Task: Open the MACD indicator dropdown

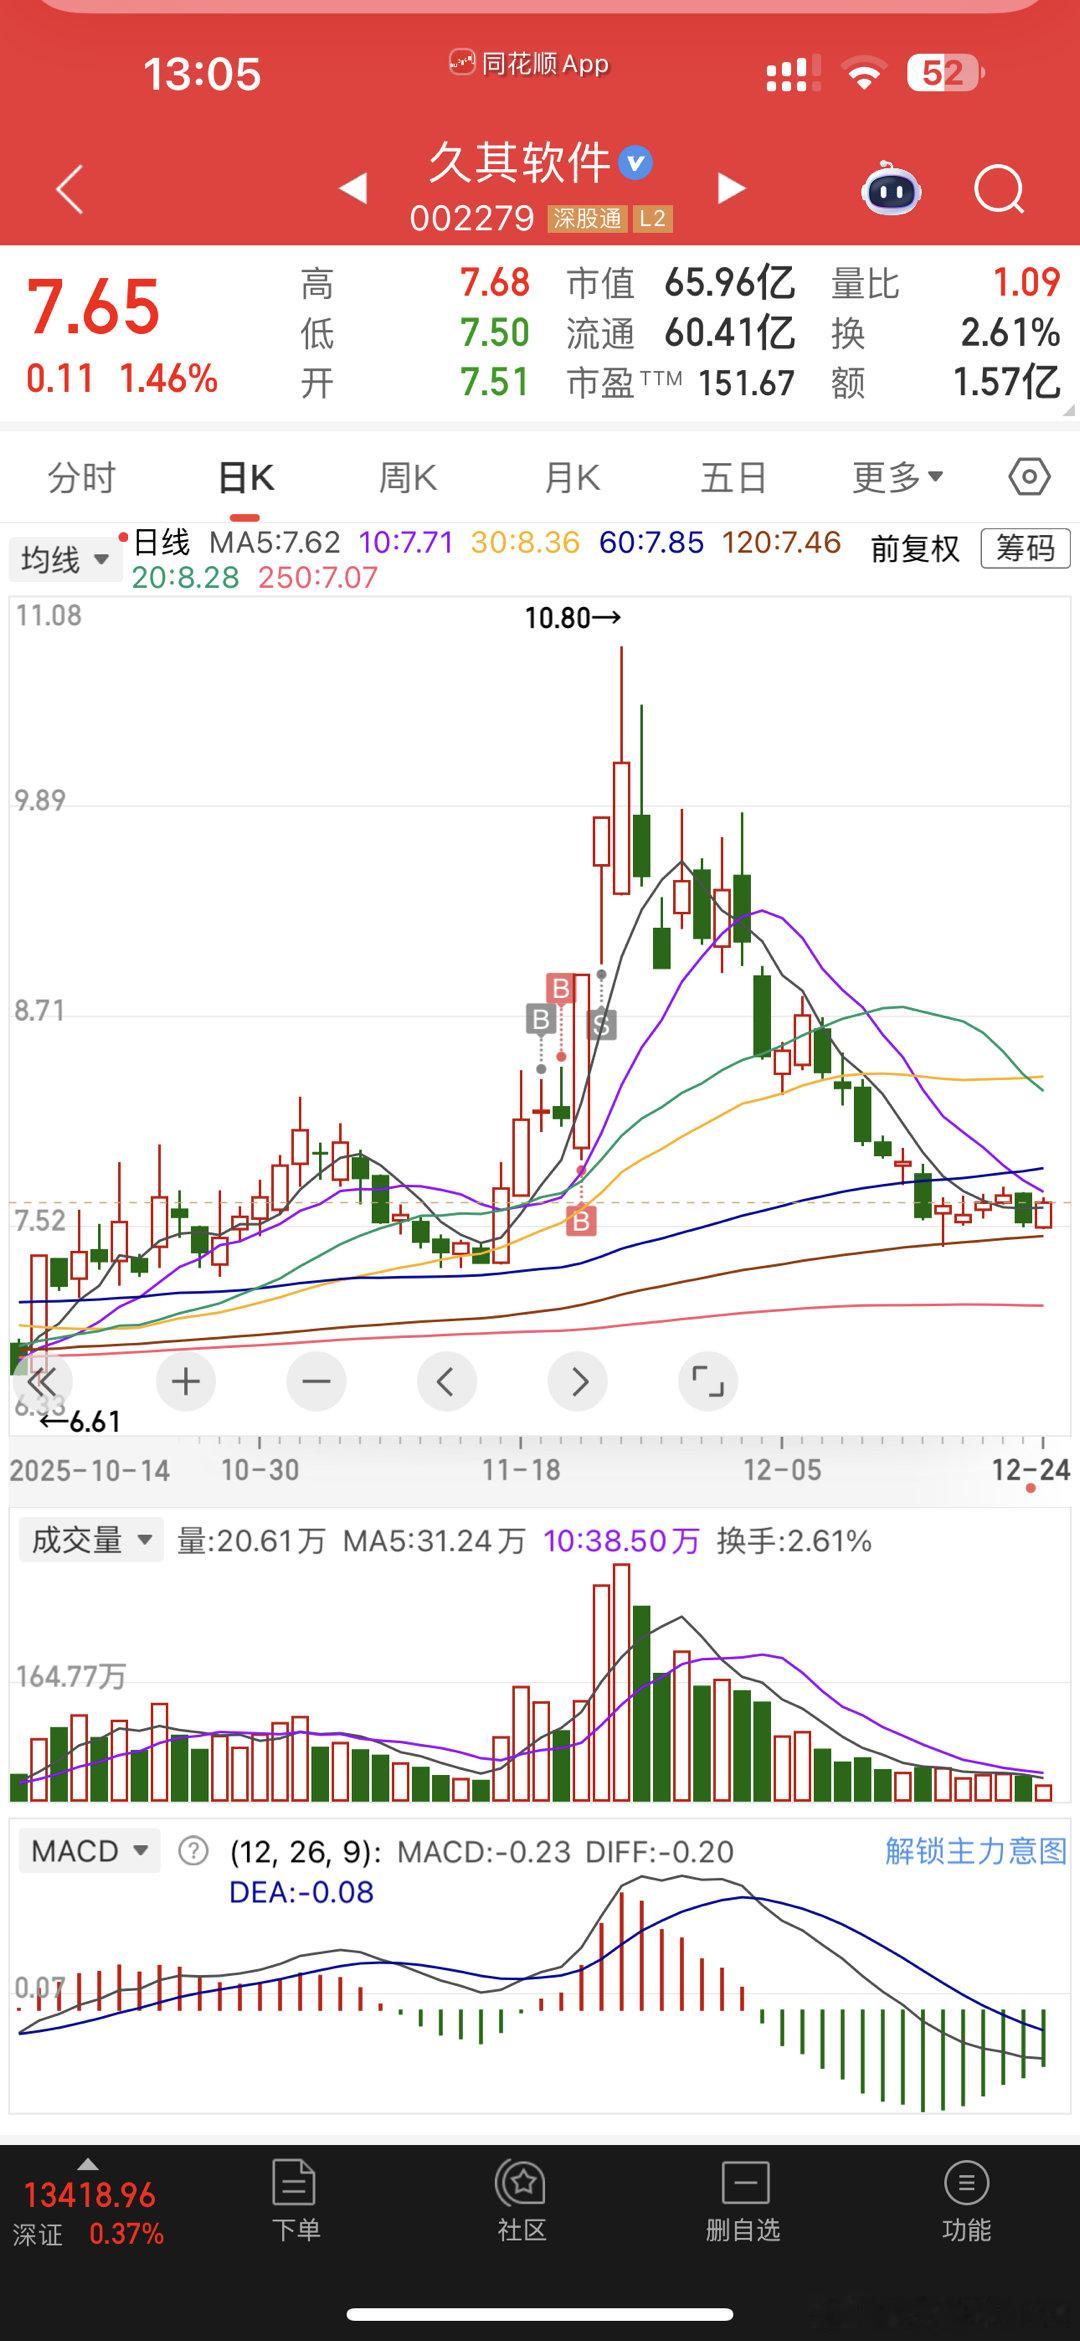Action: tap(90, 1851)
